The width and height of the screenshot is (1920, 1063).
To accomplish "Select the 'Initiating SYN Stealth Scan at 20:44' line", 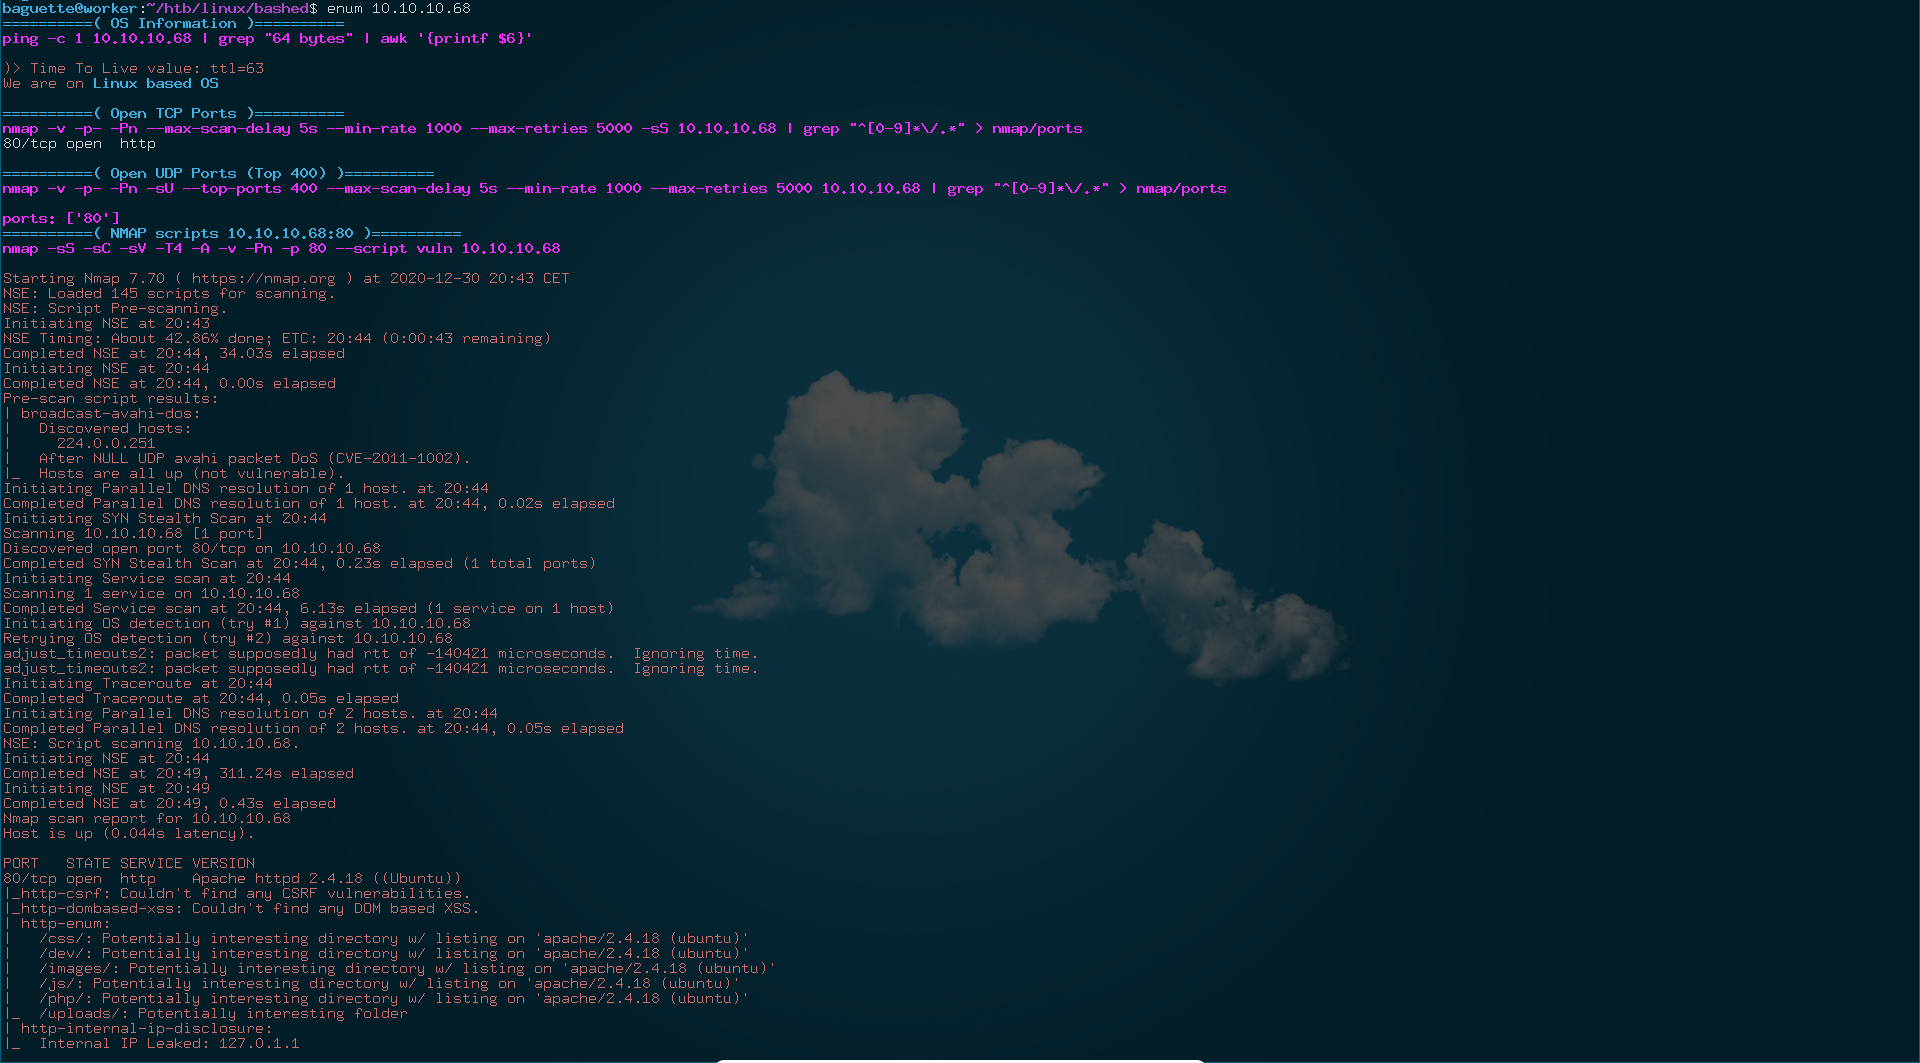I will tap(165, 518).
